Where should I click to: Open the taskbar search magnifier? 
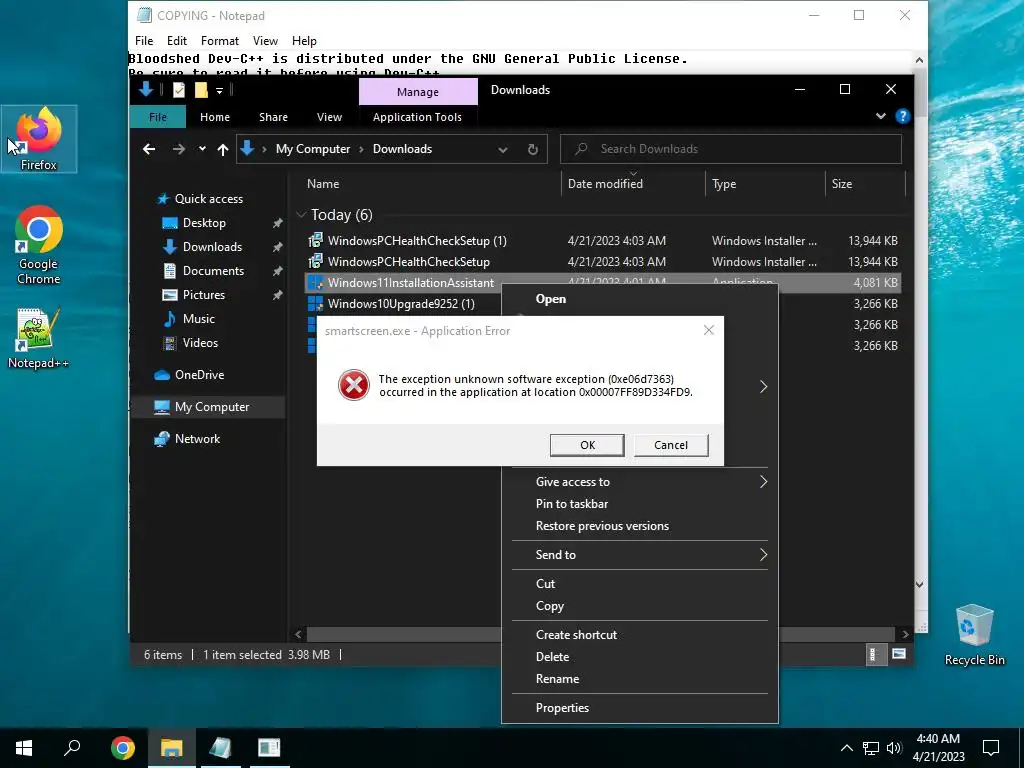click(x=72, y=748)
